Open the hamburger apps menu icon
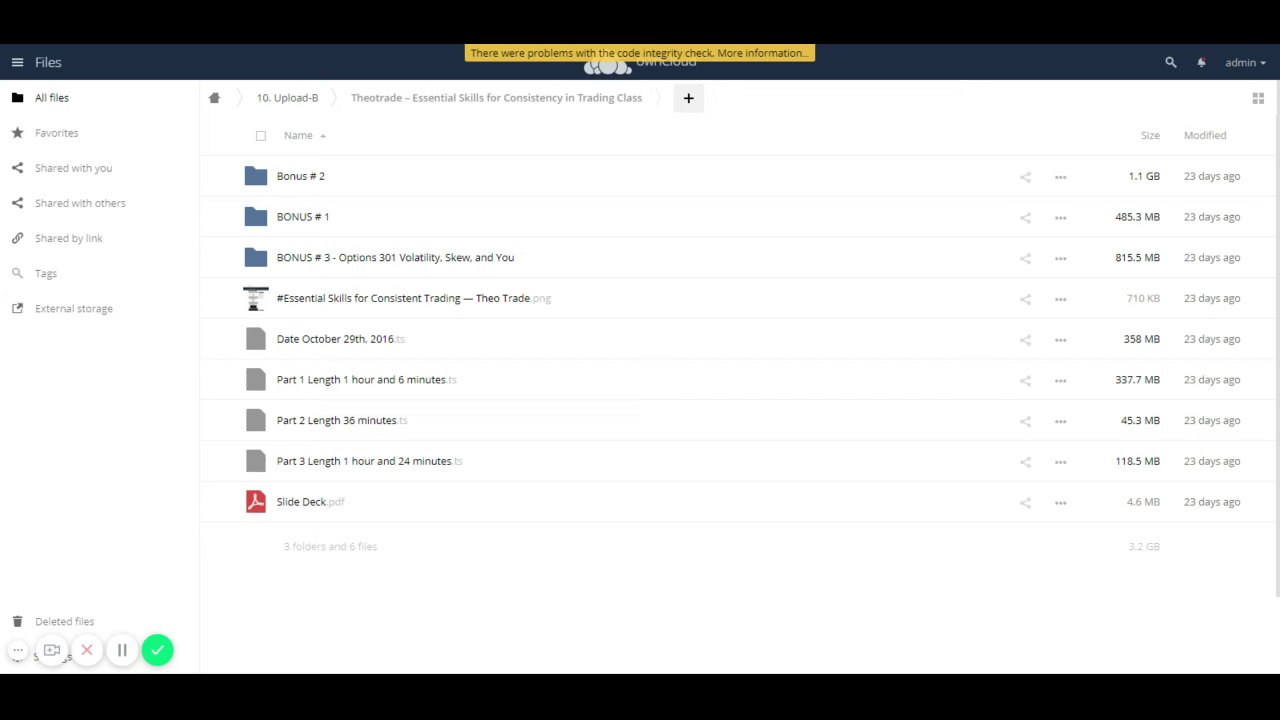The height and width of the screenshot is (720, 1280). [x=17, y=62]
